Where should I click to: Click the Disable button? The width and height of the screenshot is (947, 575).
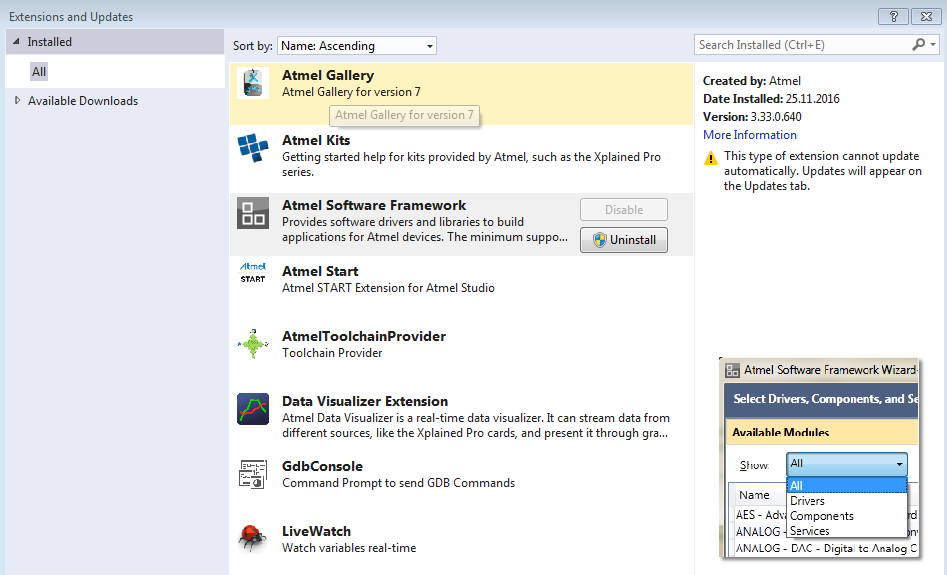point(624,210)
